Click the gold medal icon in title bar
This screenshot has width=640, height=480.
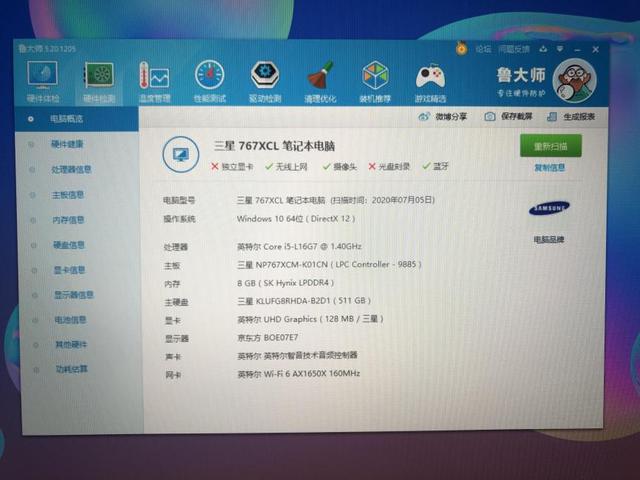coord(461,49)
